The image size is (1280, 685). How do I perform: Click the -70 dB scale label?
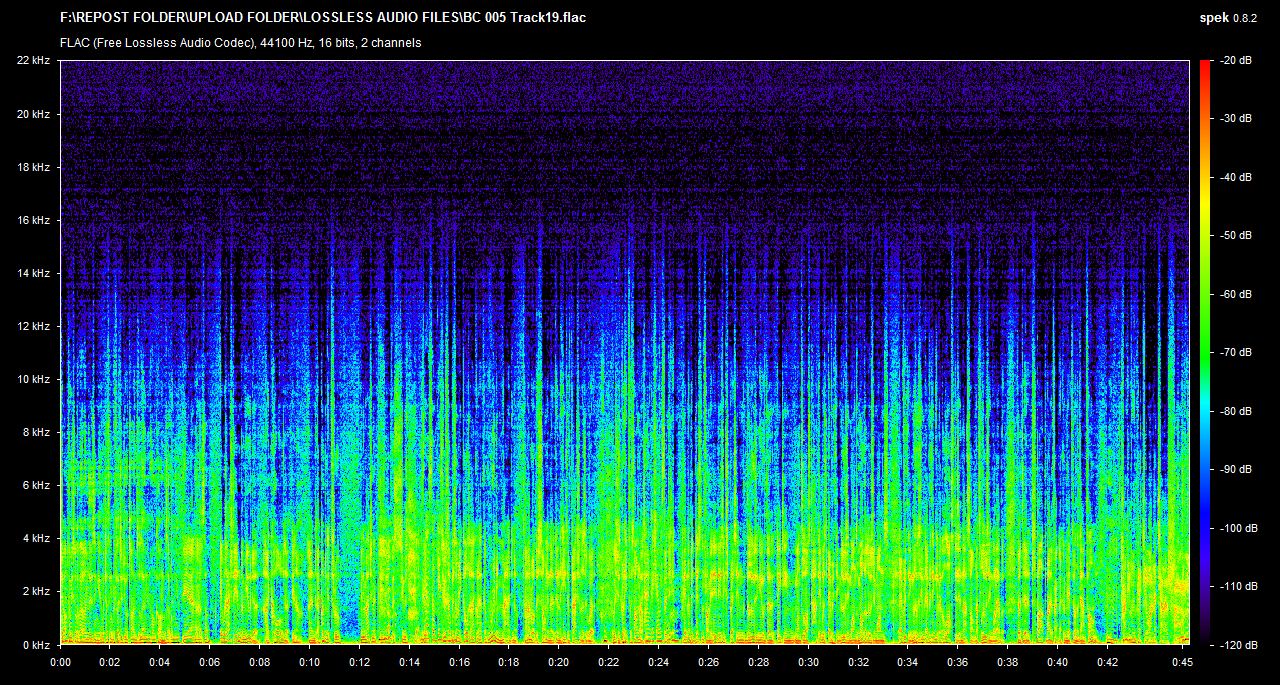1238,352
